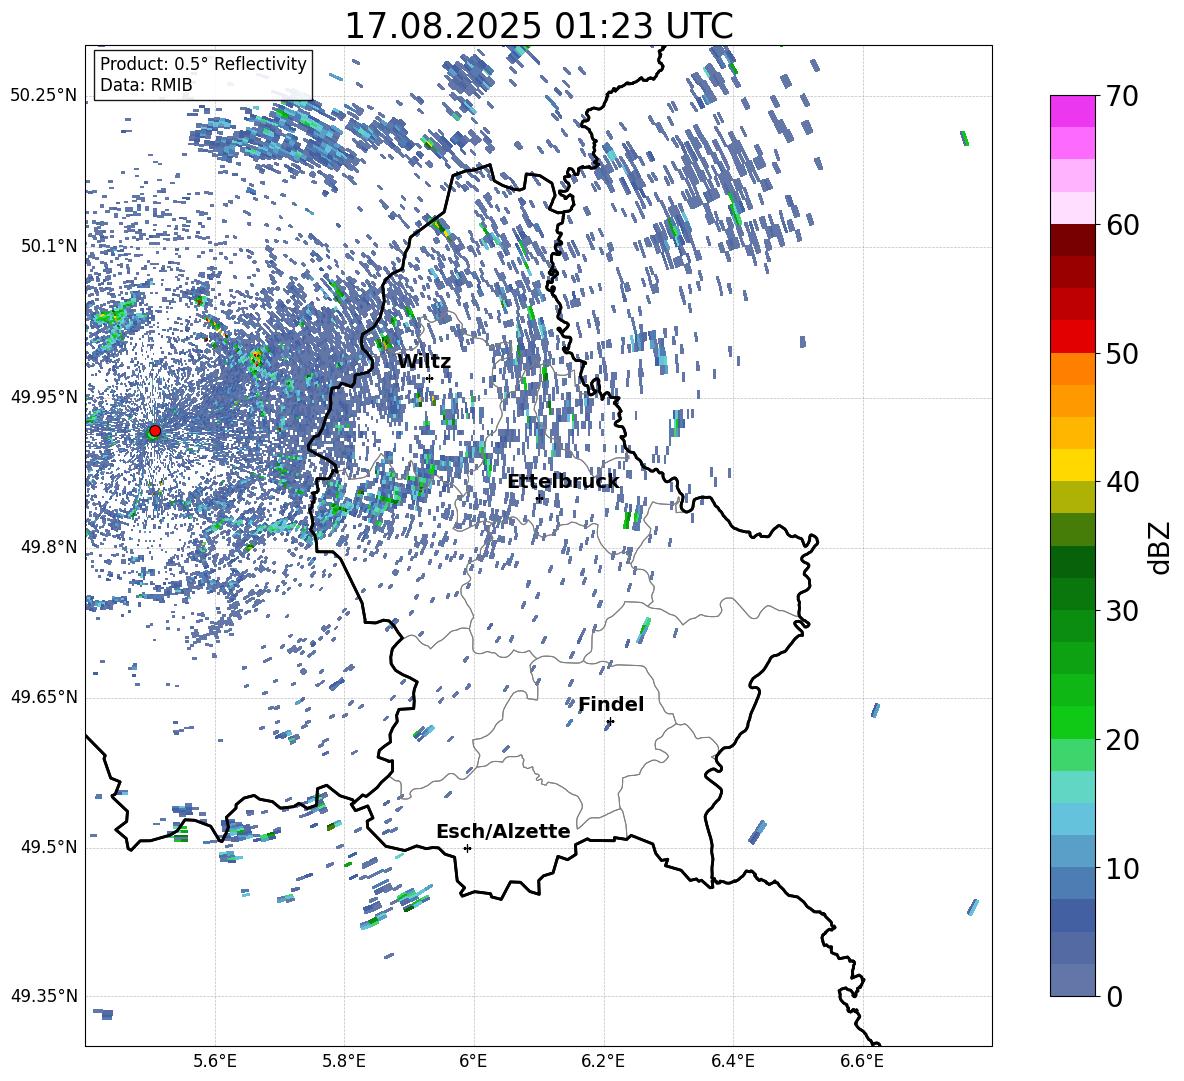This screenshot has width=1184, height=1081.
Task: Click the title 17.08.2025 01:23 UTC
Action: tap(539, 26)
